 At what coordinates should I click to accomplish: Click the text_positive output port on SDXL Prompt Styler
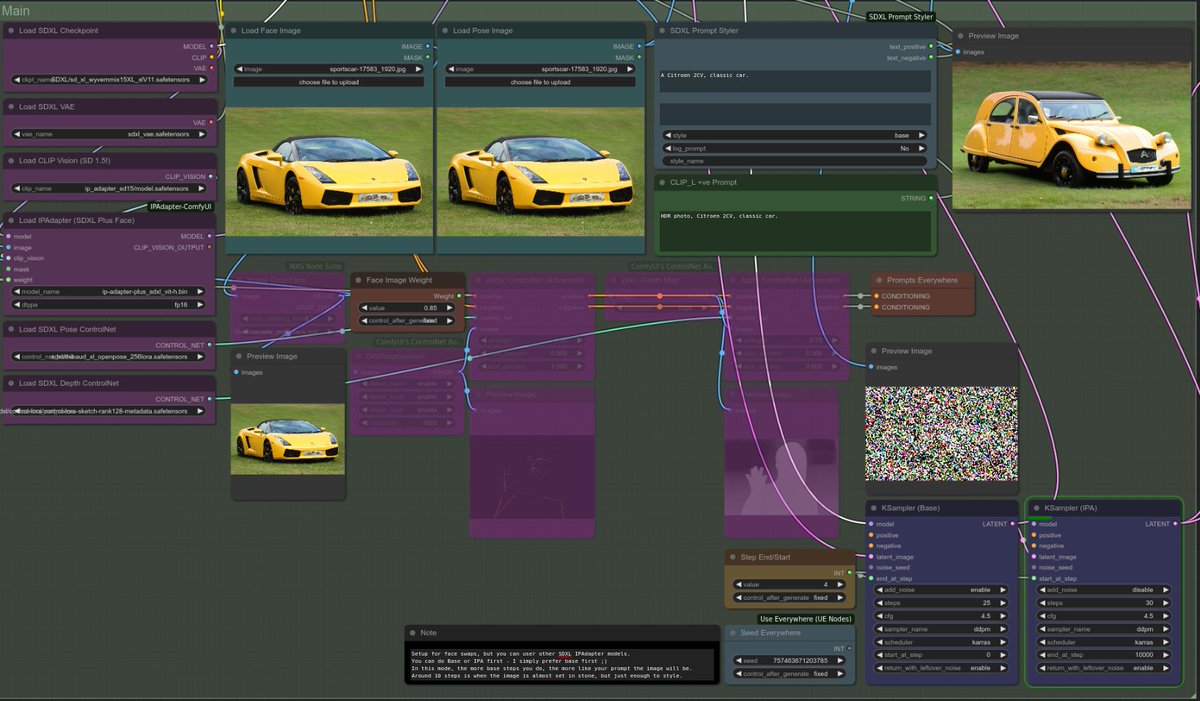931,47
